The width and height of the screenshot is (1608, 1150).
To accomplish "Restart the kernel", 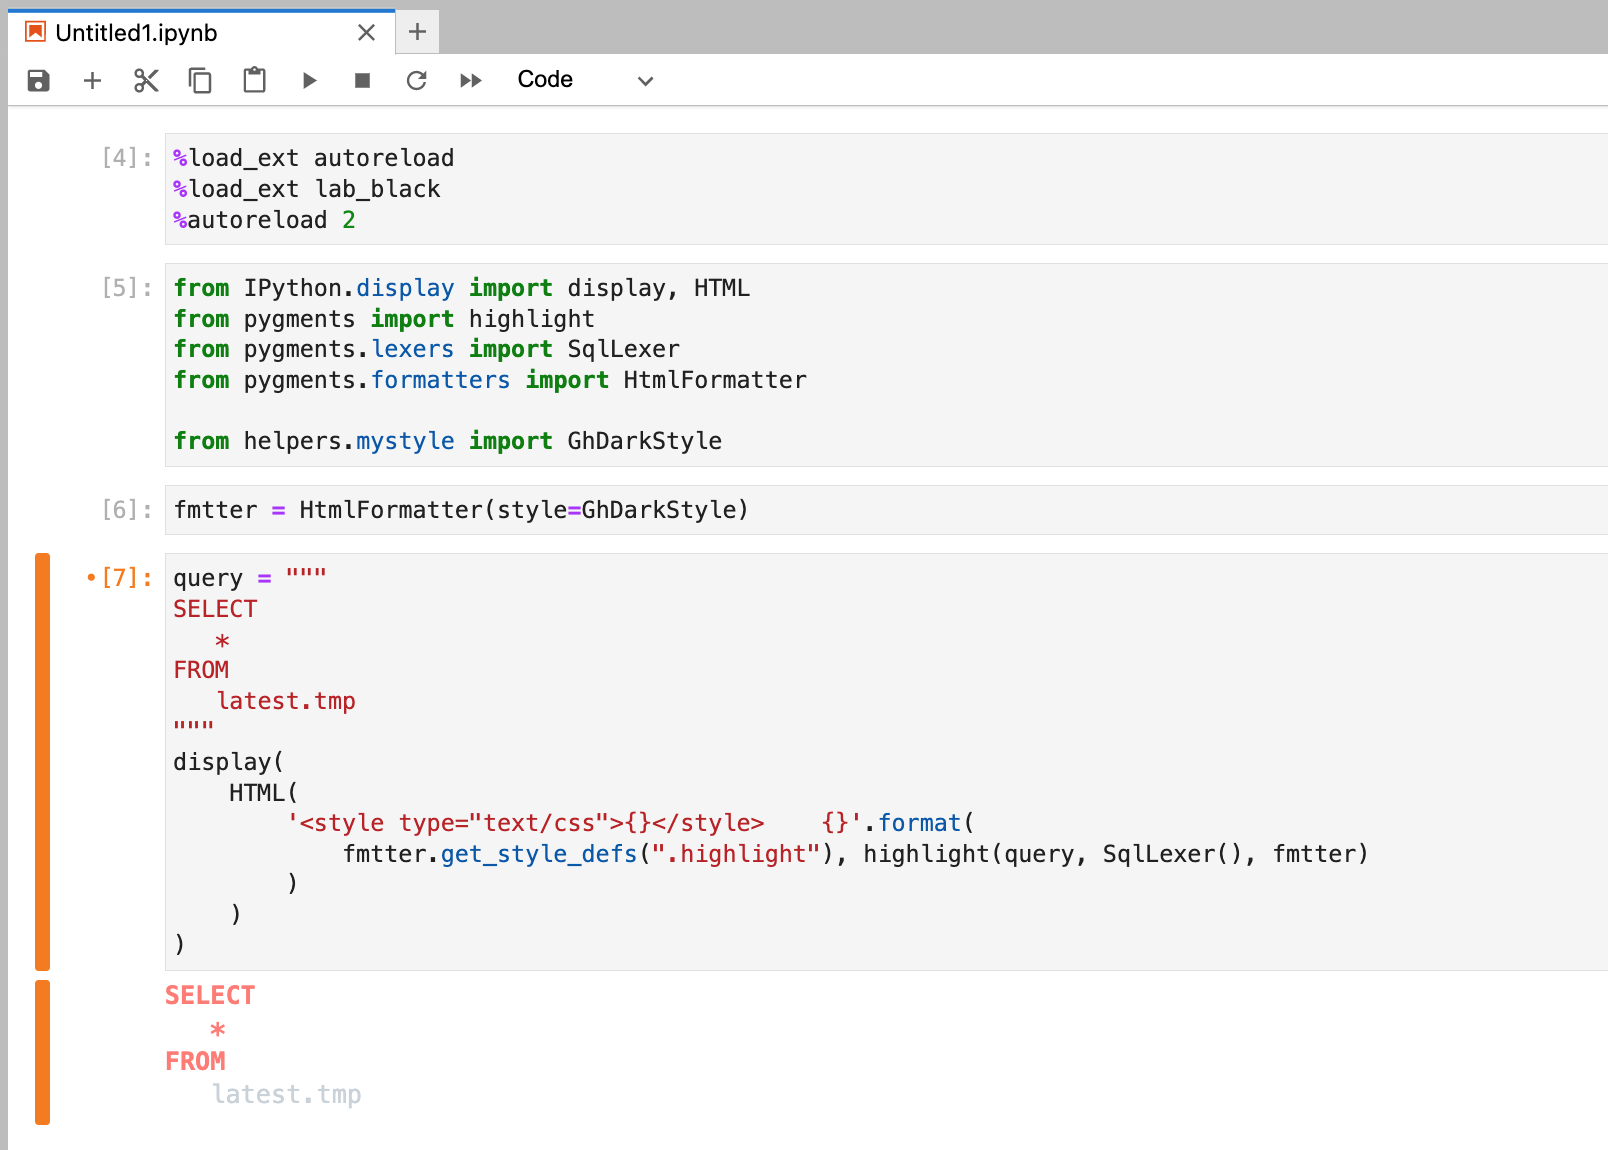I will pos(417,80).
